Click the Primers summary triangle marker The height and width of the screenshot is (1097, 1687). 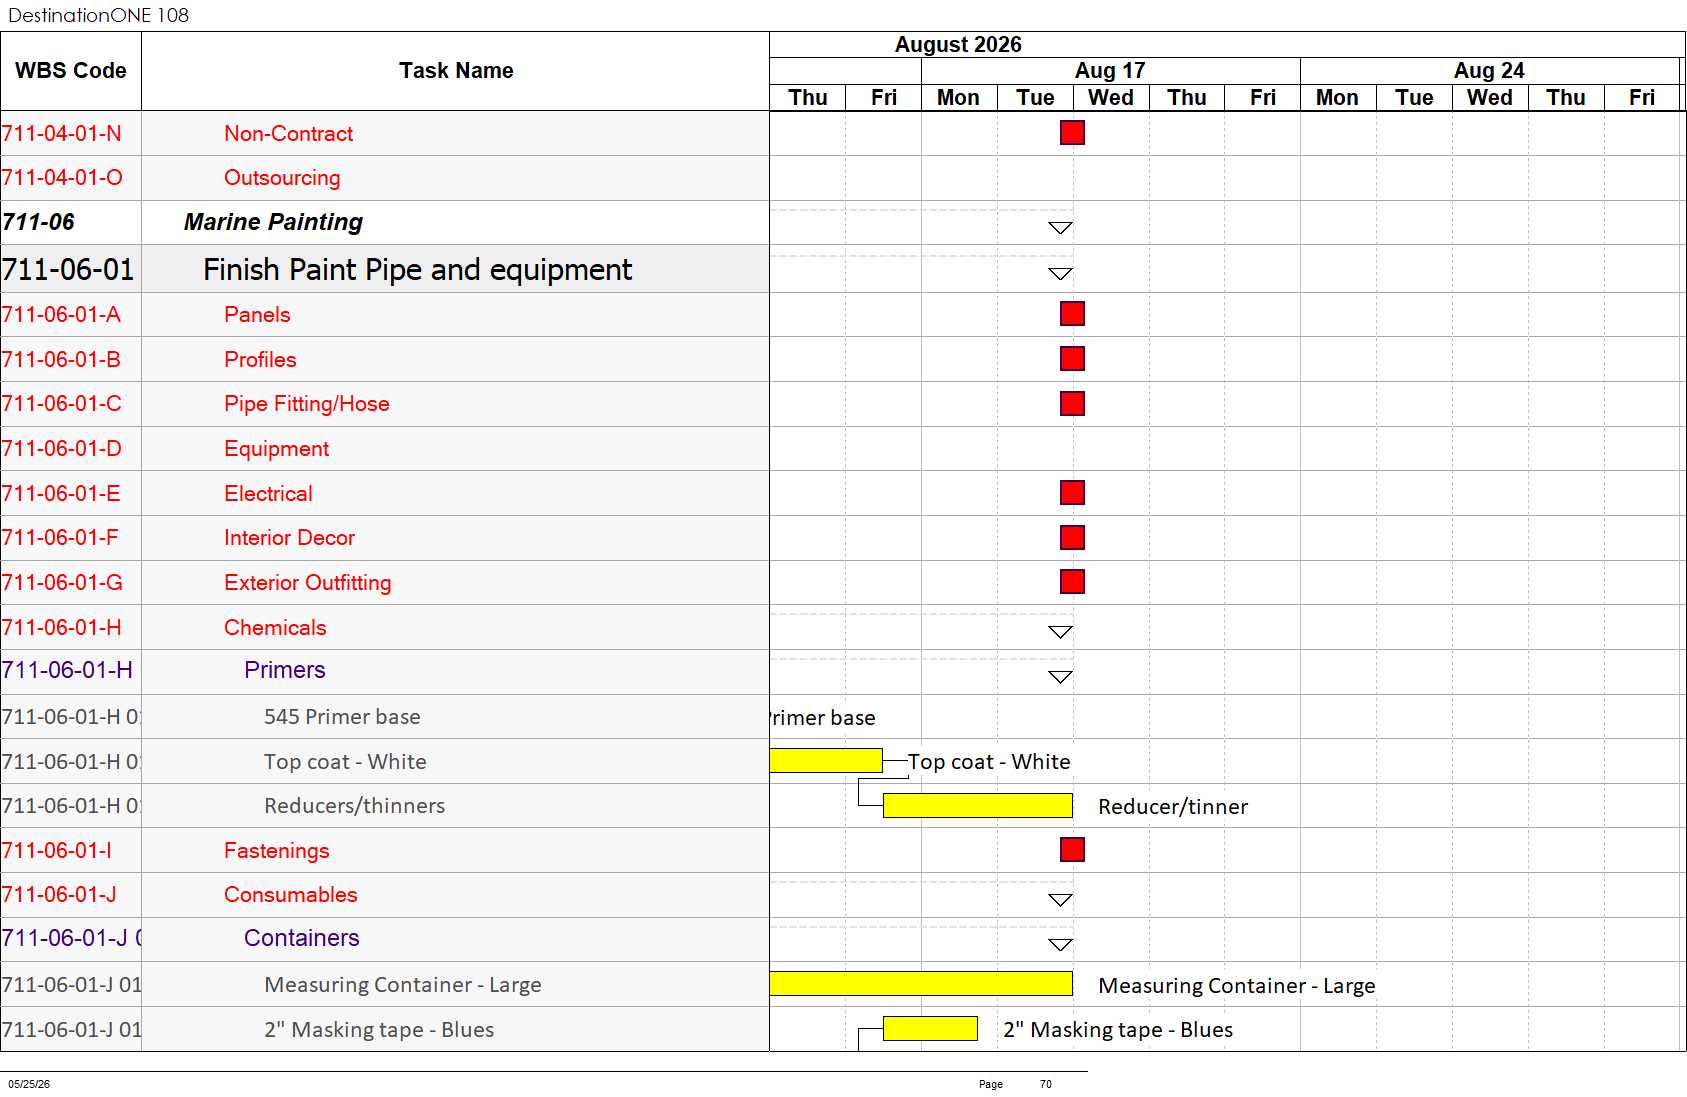click(x=1060, y=677)
